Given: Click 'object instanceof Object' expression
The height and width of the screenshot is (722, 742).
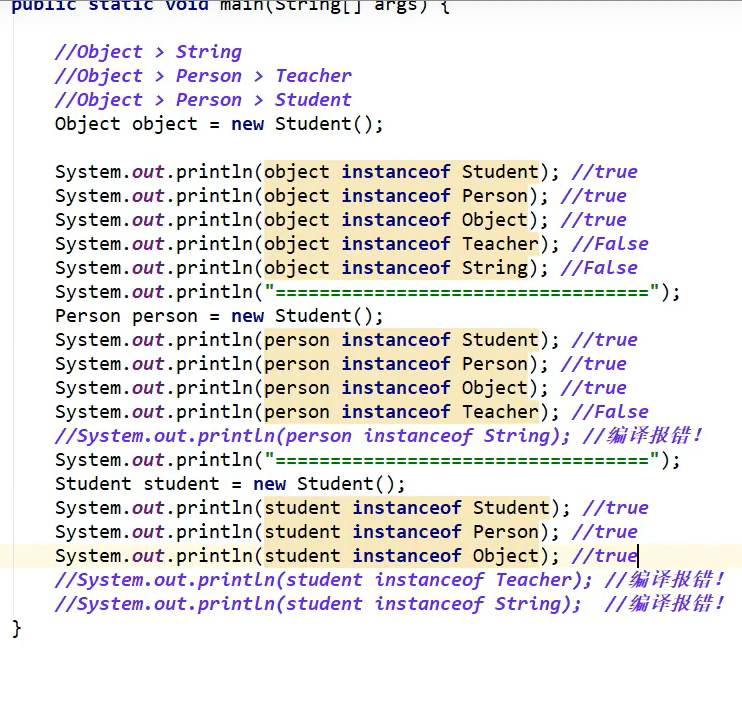Looking at the screenshot, I should click(396, 220).
